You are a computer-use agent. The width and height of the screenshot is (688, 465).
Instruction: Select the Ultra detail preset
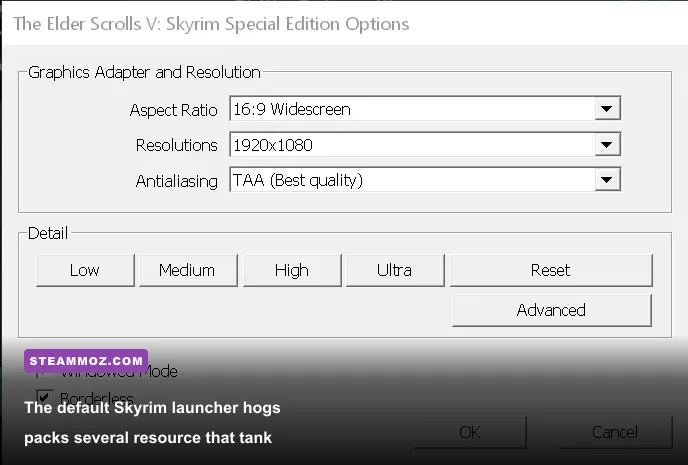[x=395, y=270]
